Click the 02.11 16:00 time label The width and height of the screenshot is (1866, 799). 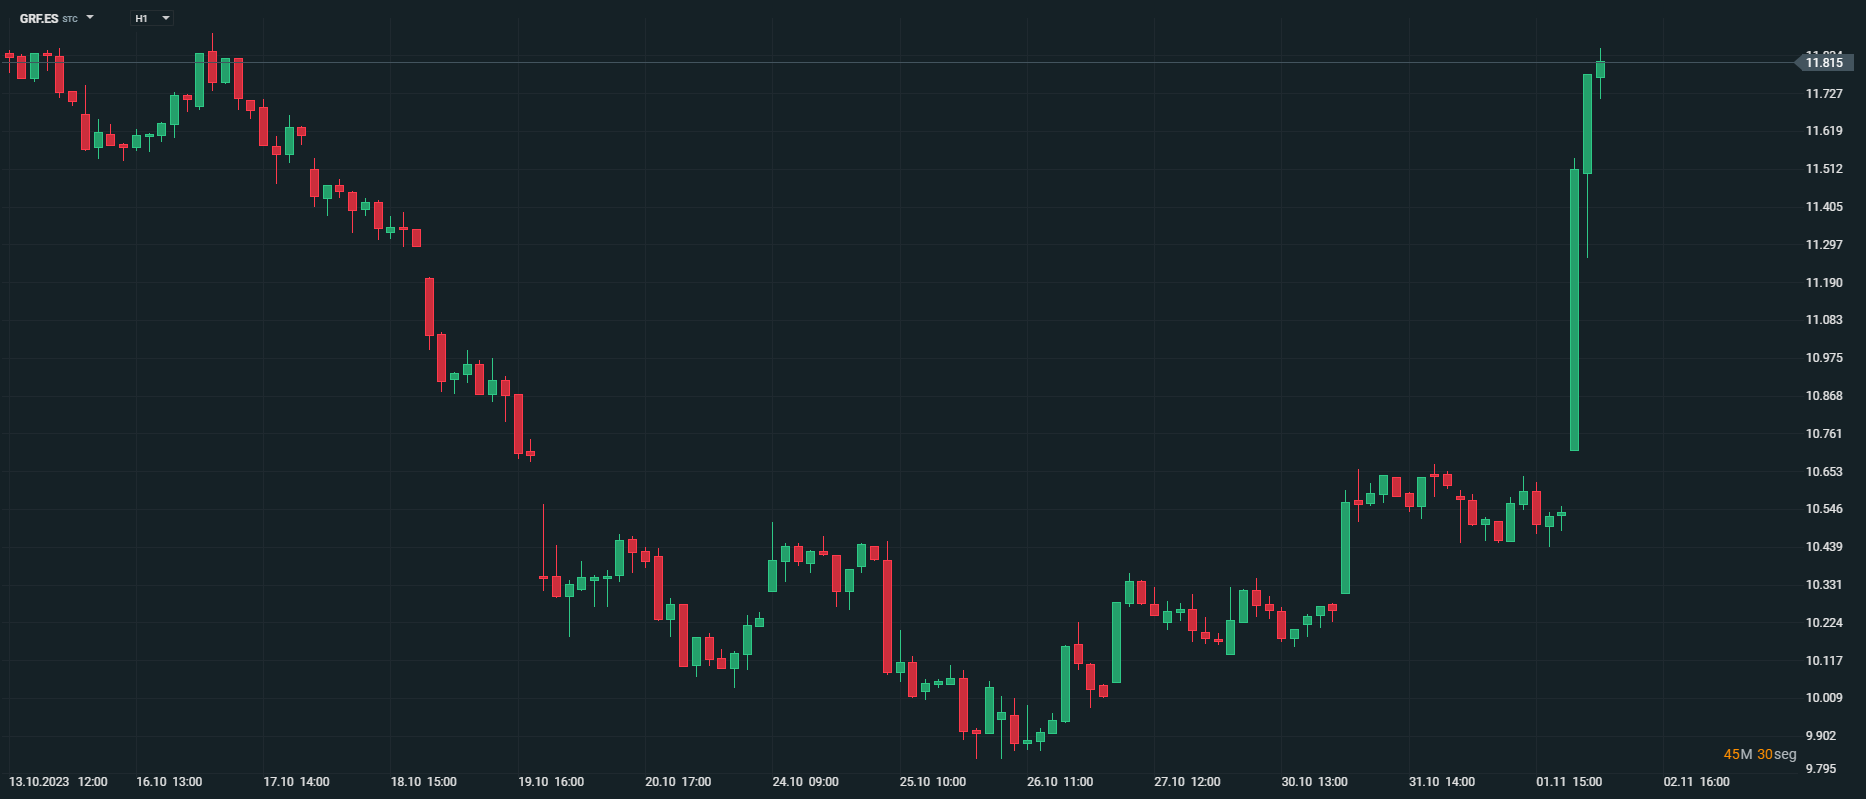click(x=1696, y=782)
